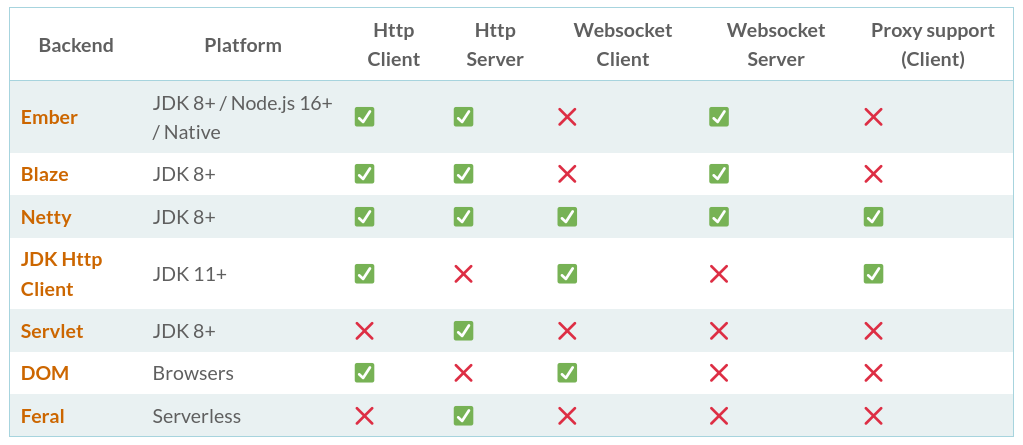Click JDK Http Client's Http Server cross
This screenshot has width=1023, height=445.
point(463,273)
